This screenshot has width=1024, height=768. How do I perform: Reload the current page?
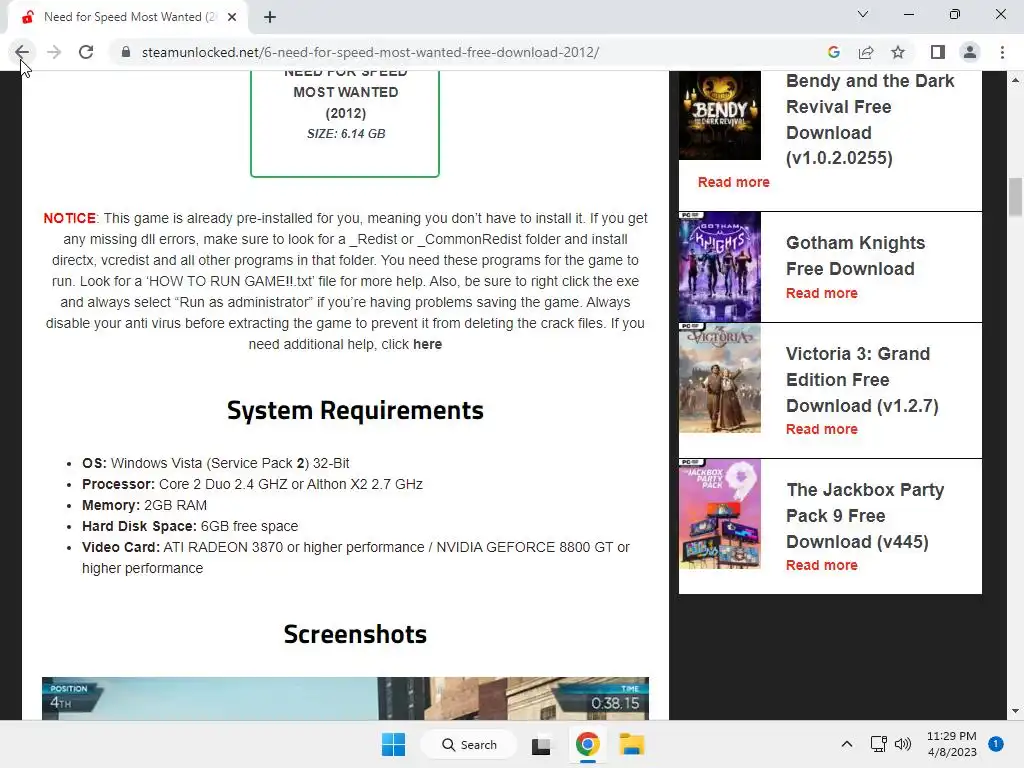[86, 52]
